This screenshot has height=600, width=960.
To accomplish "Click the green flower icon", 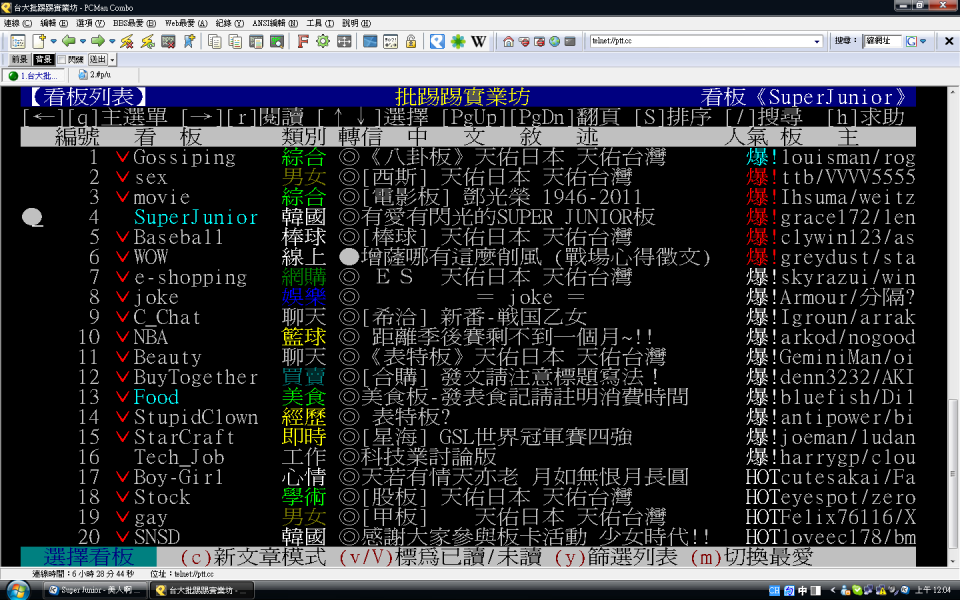I will pyautogui.click(x=458, y=42).
